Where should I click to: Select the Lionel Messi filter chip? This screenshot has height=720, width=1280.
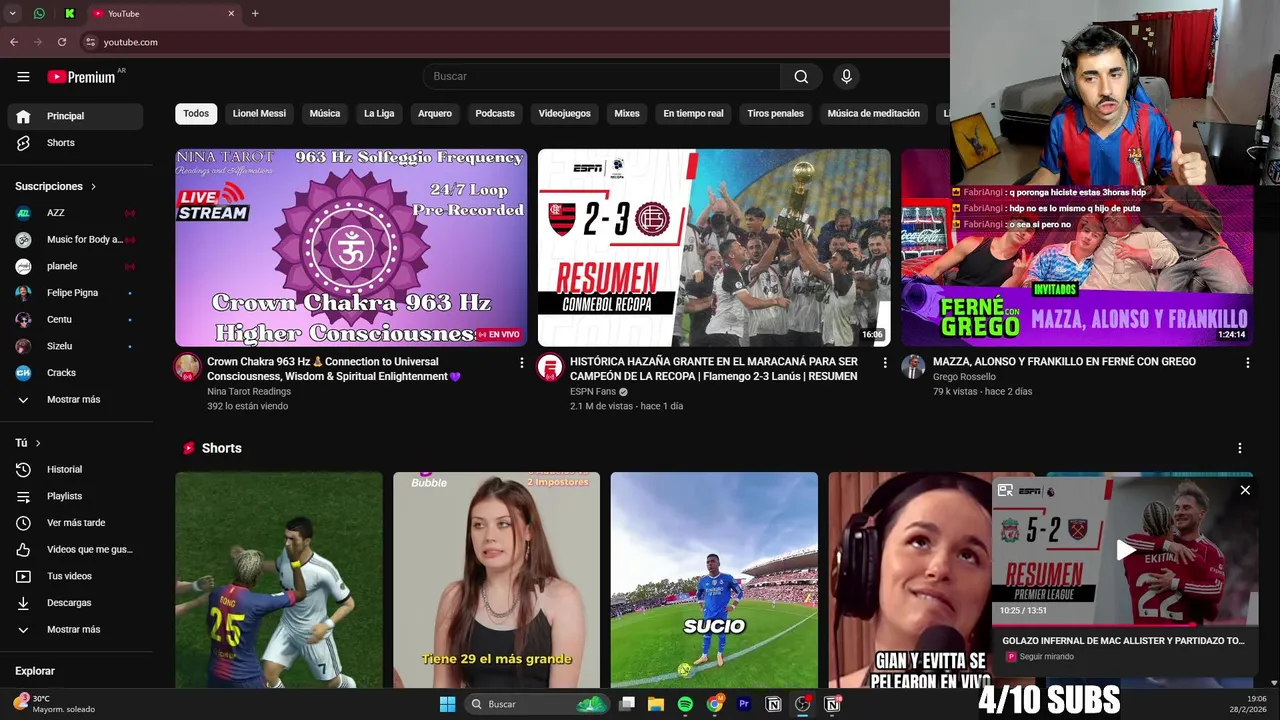tap(259, 113)
